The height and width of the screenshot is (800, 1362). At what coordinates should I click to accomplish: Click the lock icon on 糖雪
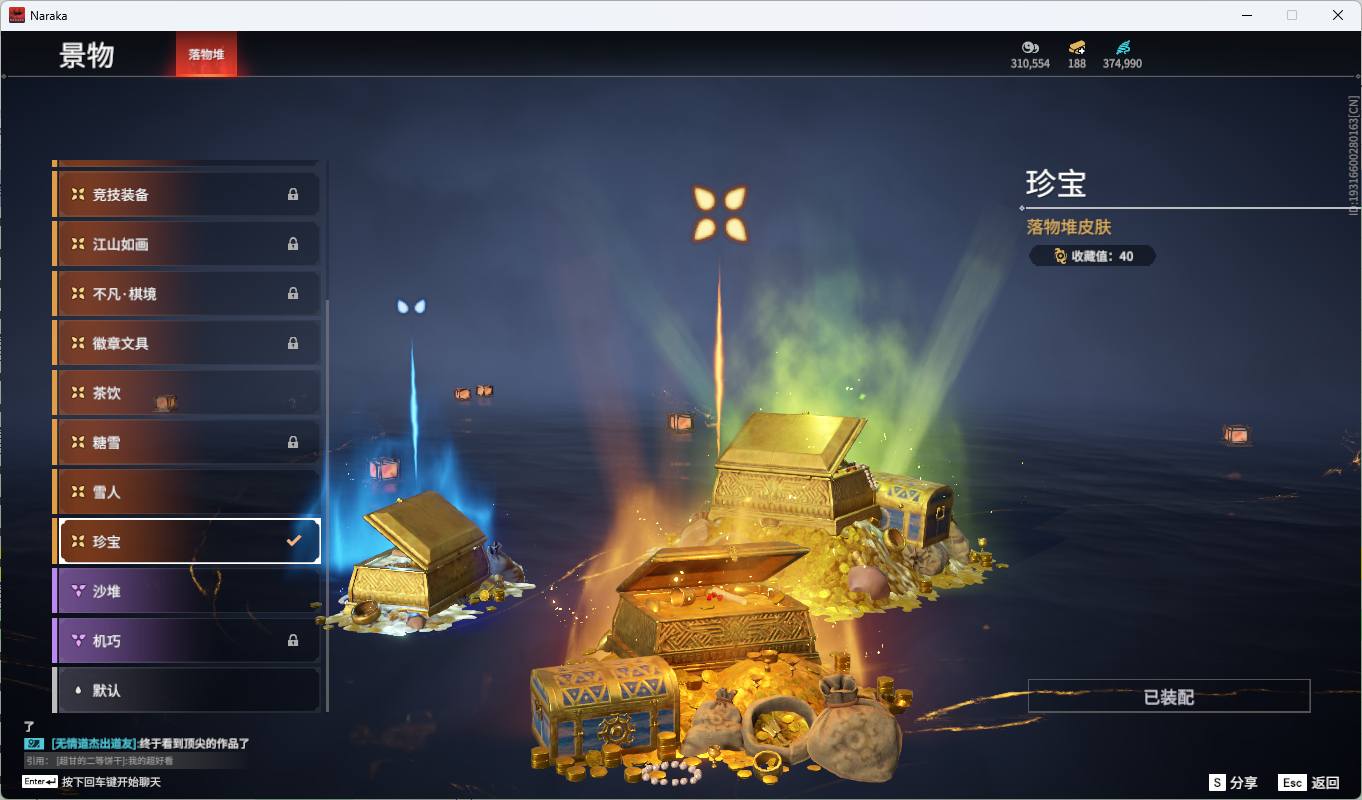click(x=293, y=442)
